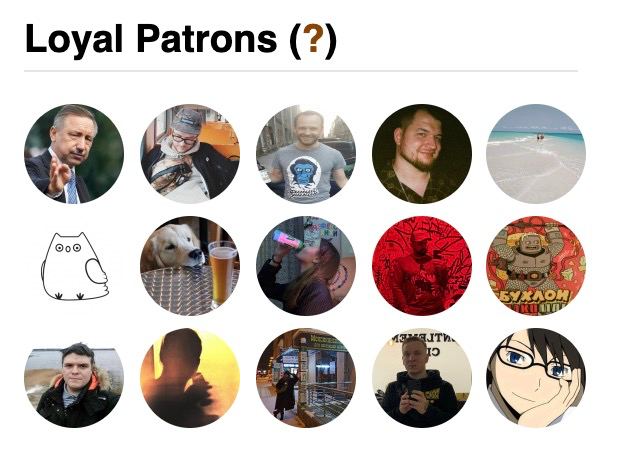Open the red comic-style figure avatar
This screenshot has width=622, height=450.
coord(422,266)
